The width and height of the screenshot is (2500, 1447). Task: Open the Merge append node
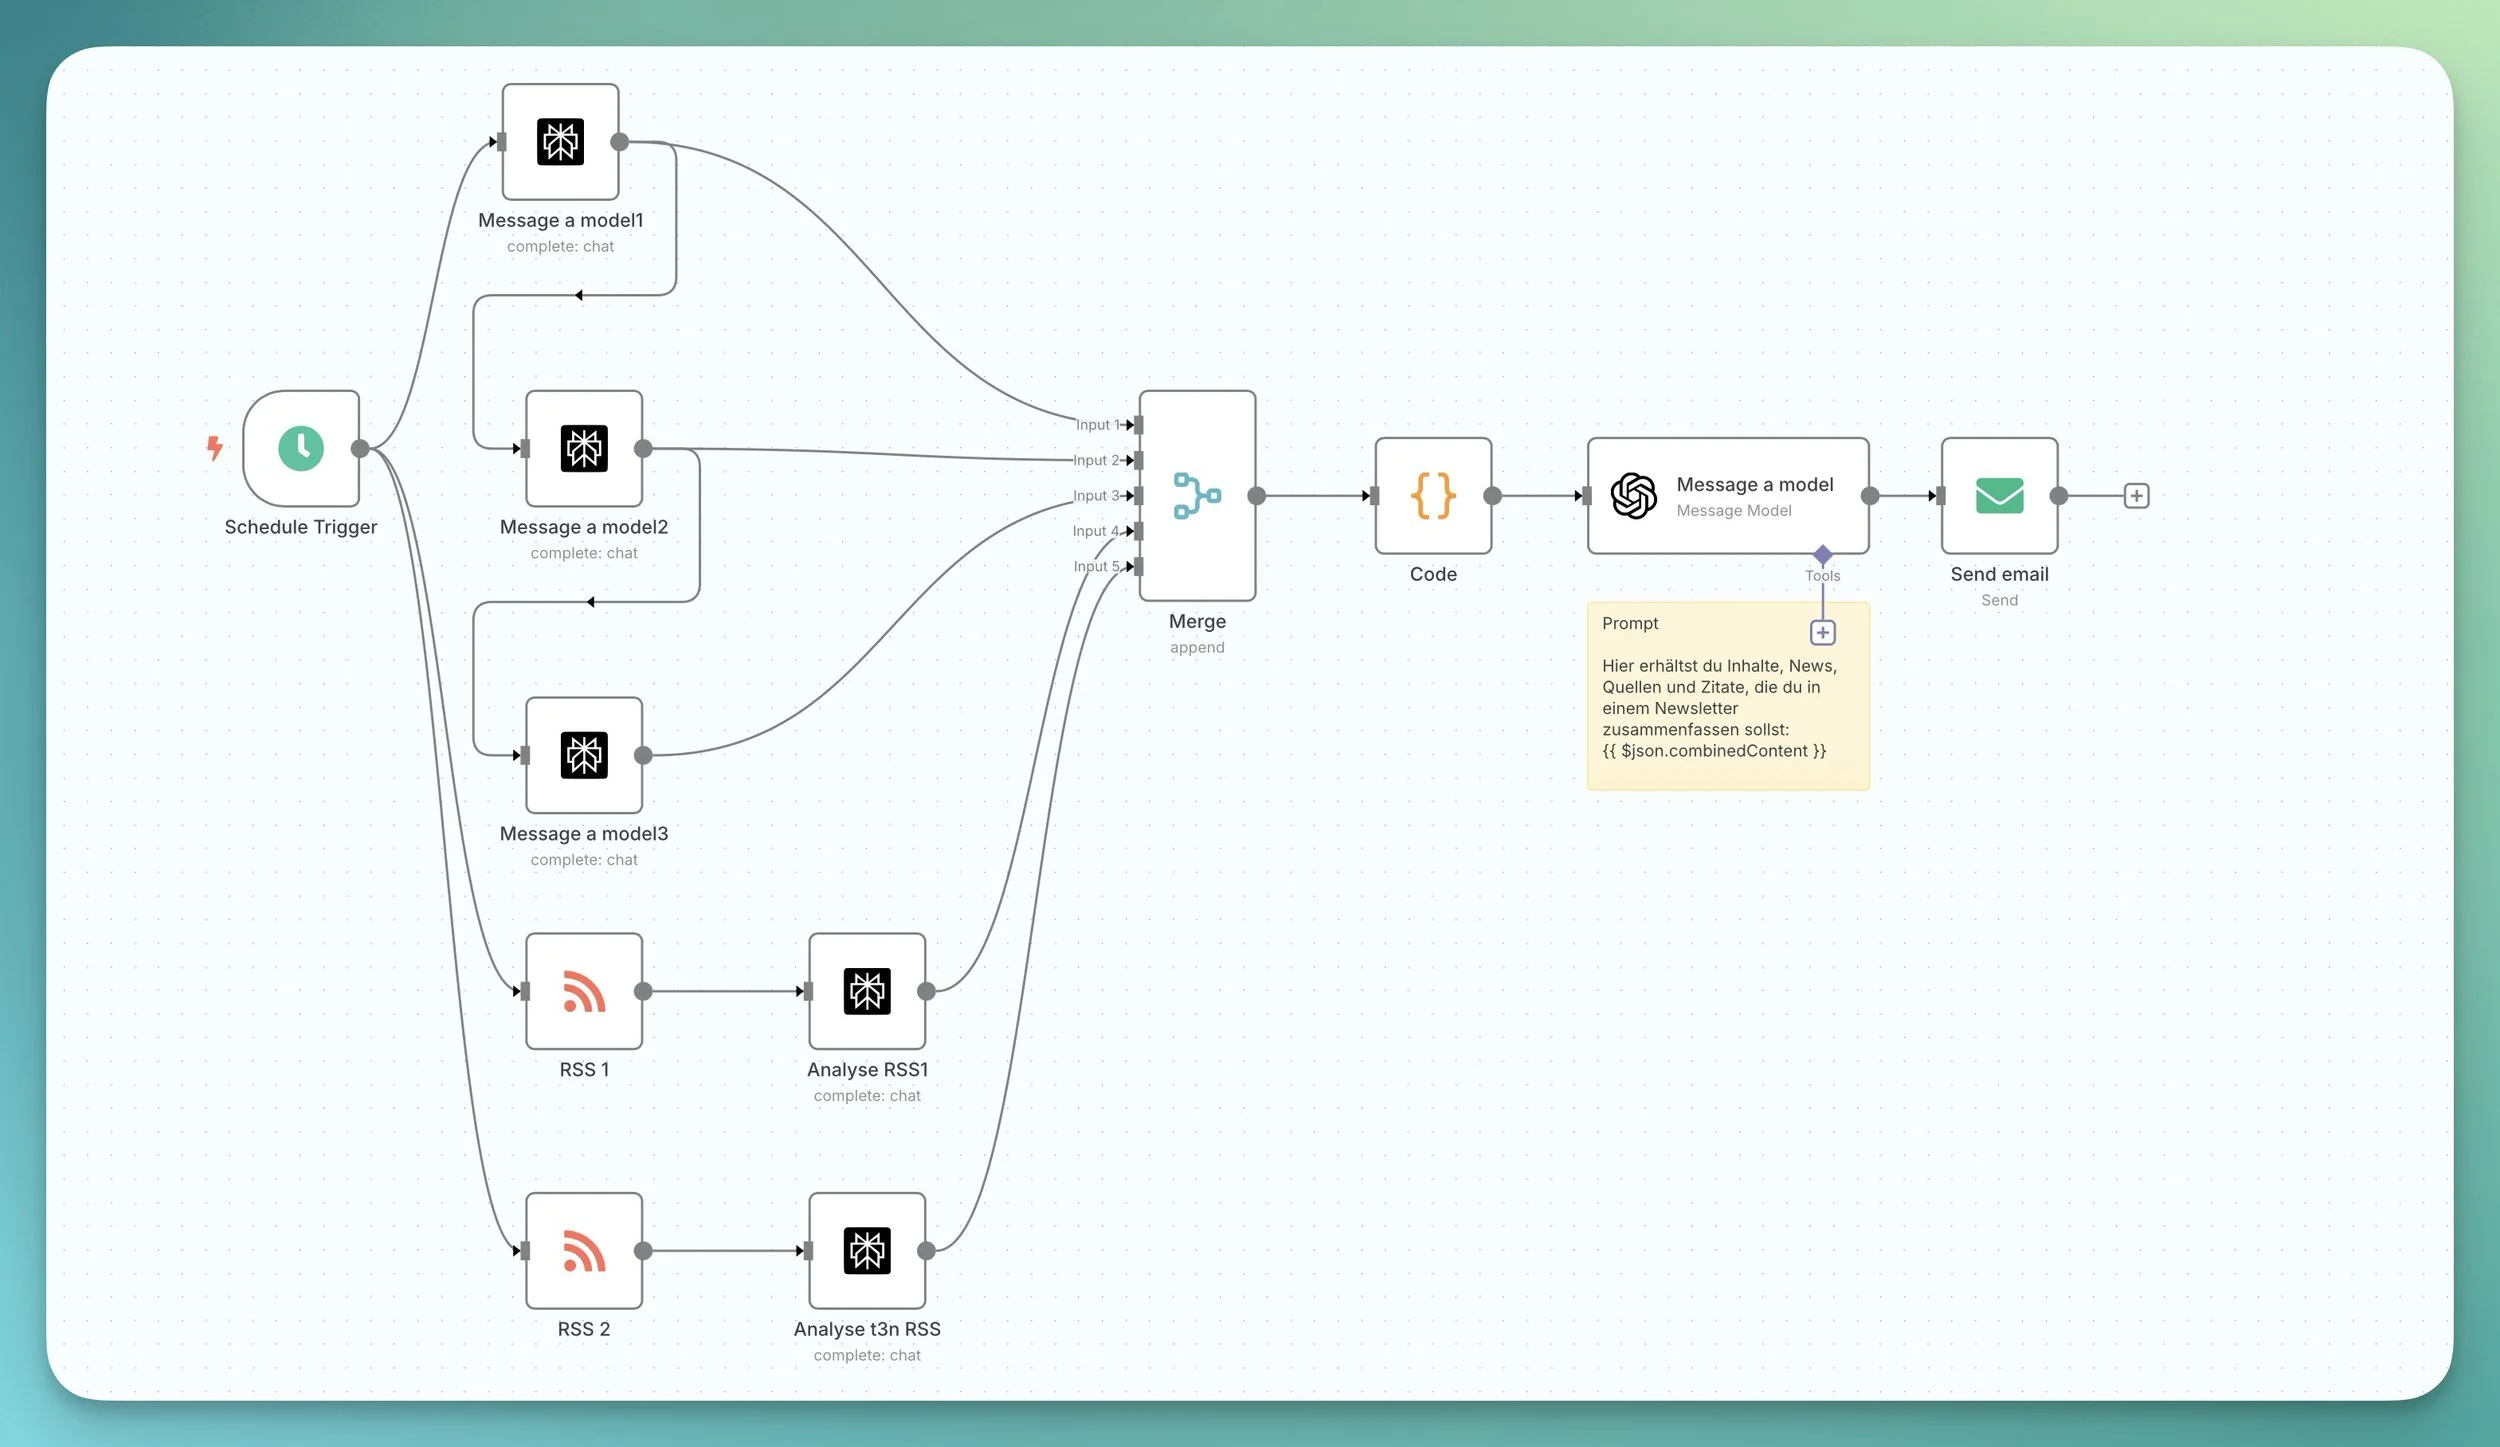coord(1197,496)
